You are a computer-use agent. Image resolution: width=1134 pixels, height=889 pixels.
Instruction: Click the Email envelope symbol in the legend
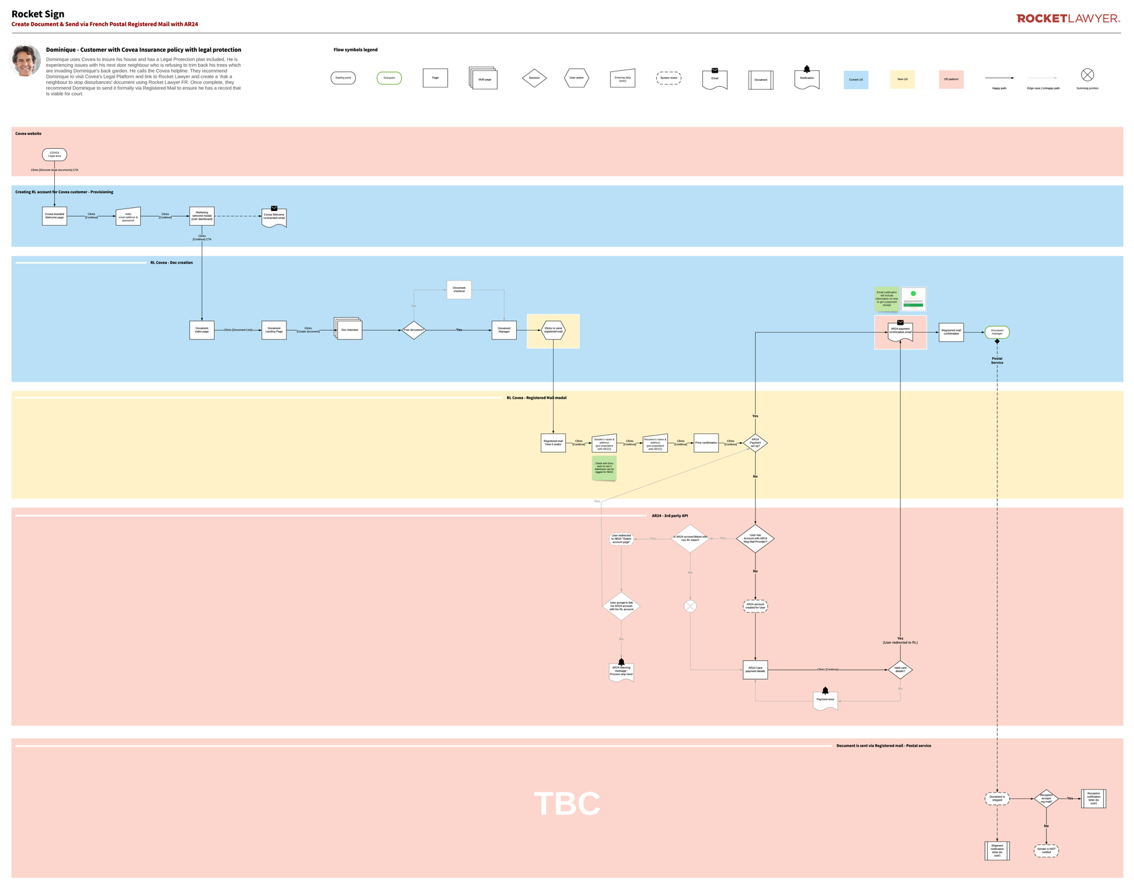tap(714, 77)
